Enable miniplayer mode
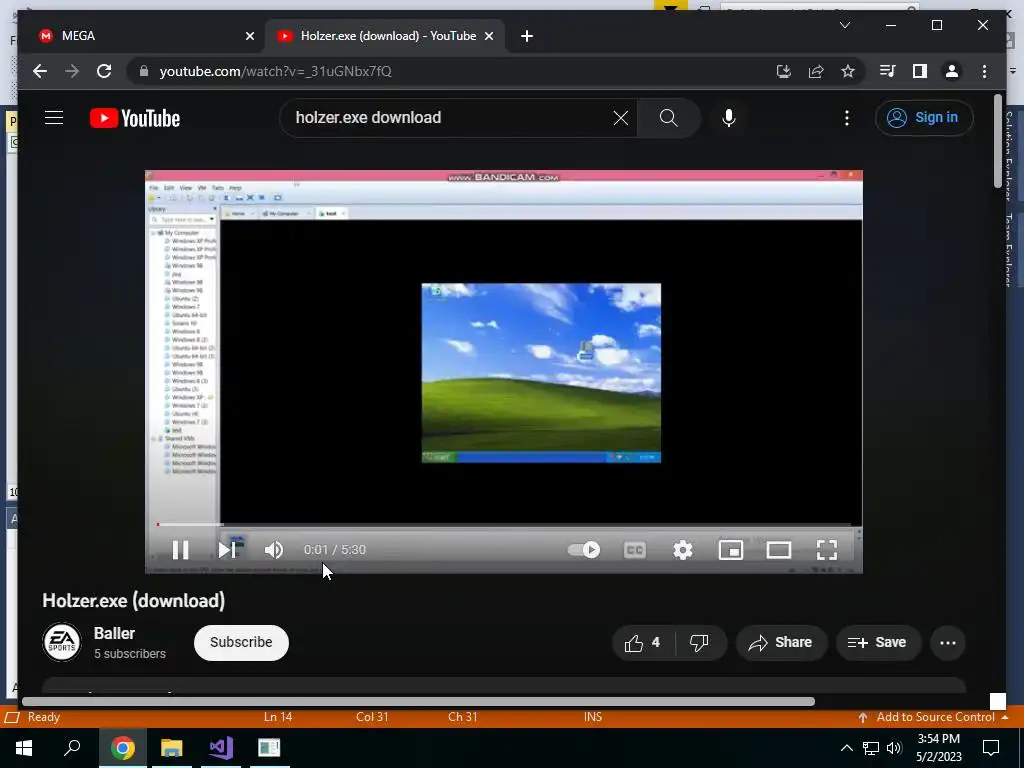Viewport: 1024px width, 768px height. tap(731, 550)
